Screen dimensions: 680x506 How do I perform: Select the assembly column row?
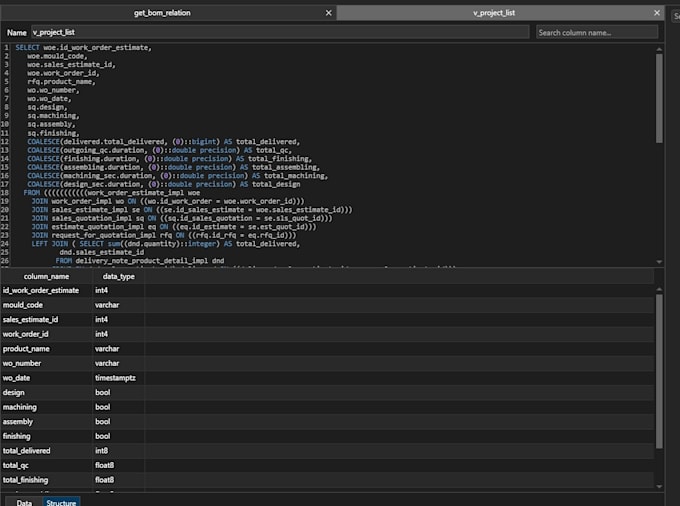tap(327, 421)
